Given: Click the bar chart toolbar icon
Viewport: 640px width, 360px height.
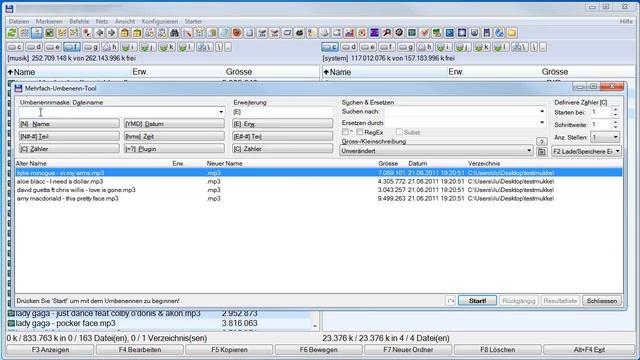Looking at the screenshot, I should tap(349, 33).
